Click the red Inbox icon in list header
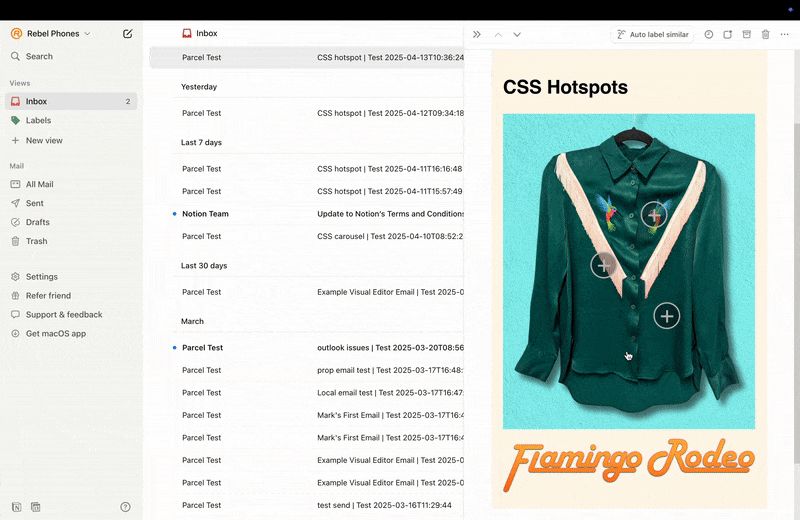 tap(187, 33)
